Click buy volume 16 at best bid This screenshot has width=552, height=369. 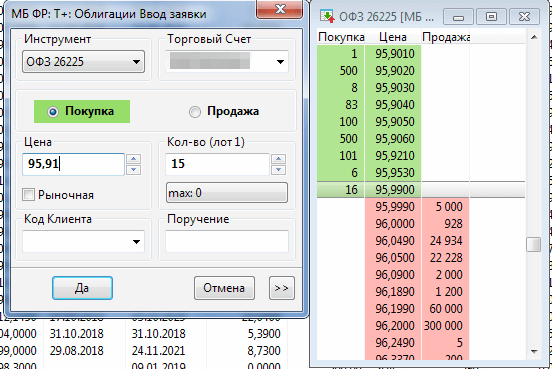coord(351,190)
